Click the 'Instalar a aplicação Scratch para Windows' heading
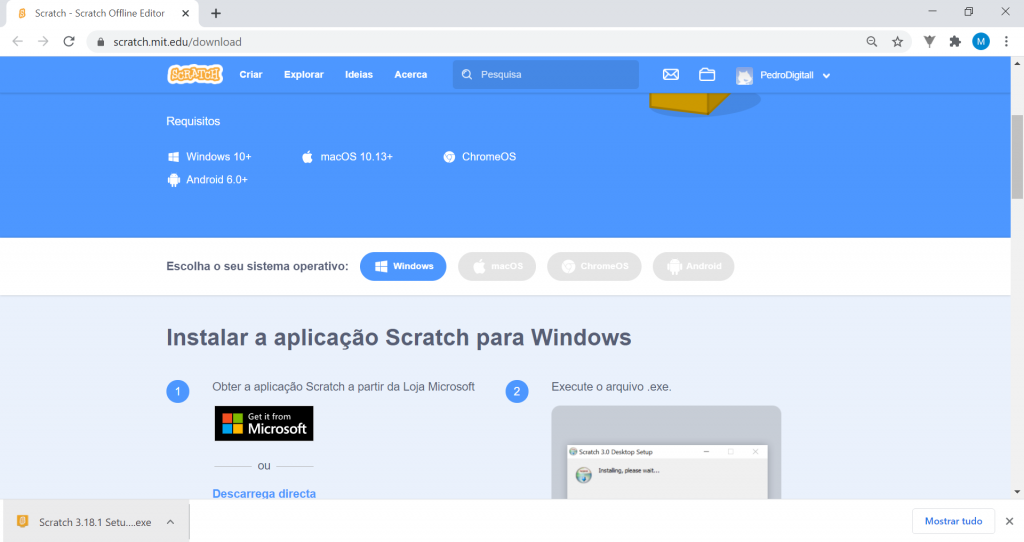Viewport: 1024px width, 542px height. click(399, 338)
